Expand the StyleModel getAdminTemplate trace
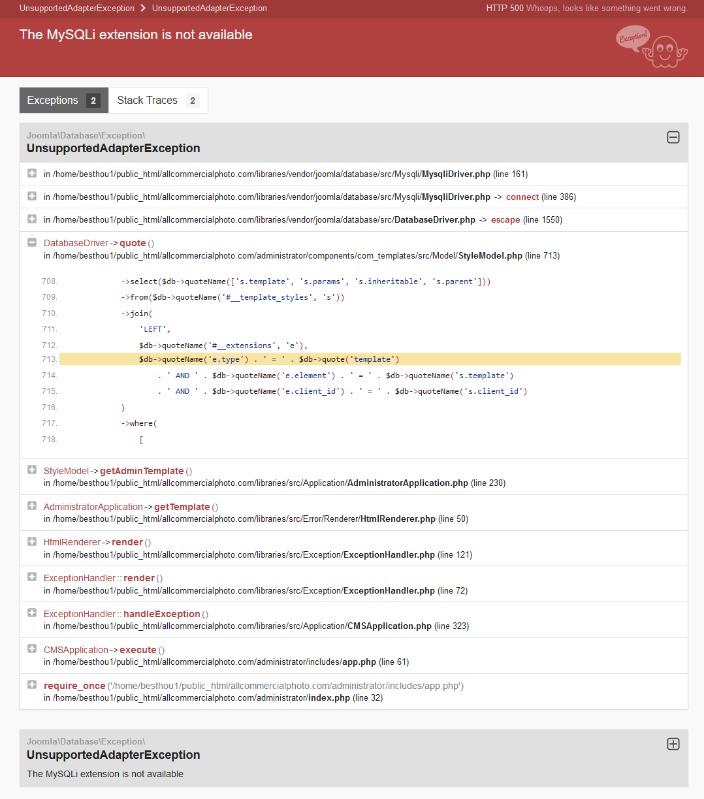Viewport: 704px width, 799px height. [x=32, y=470]
